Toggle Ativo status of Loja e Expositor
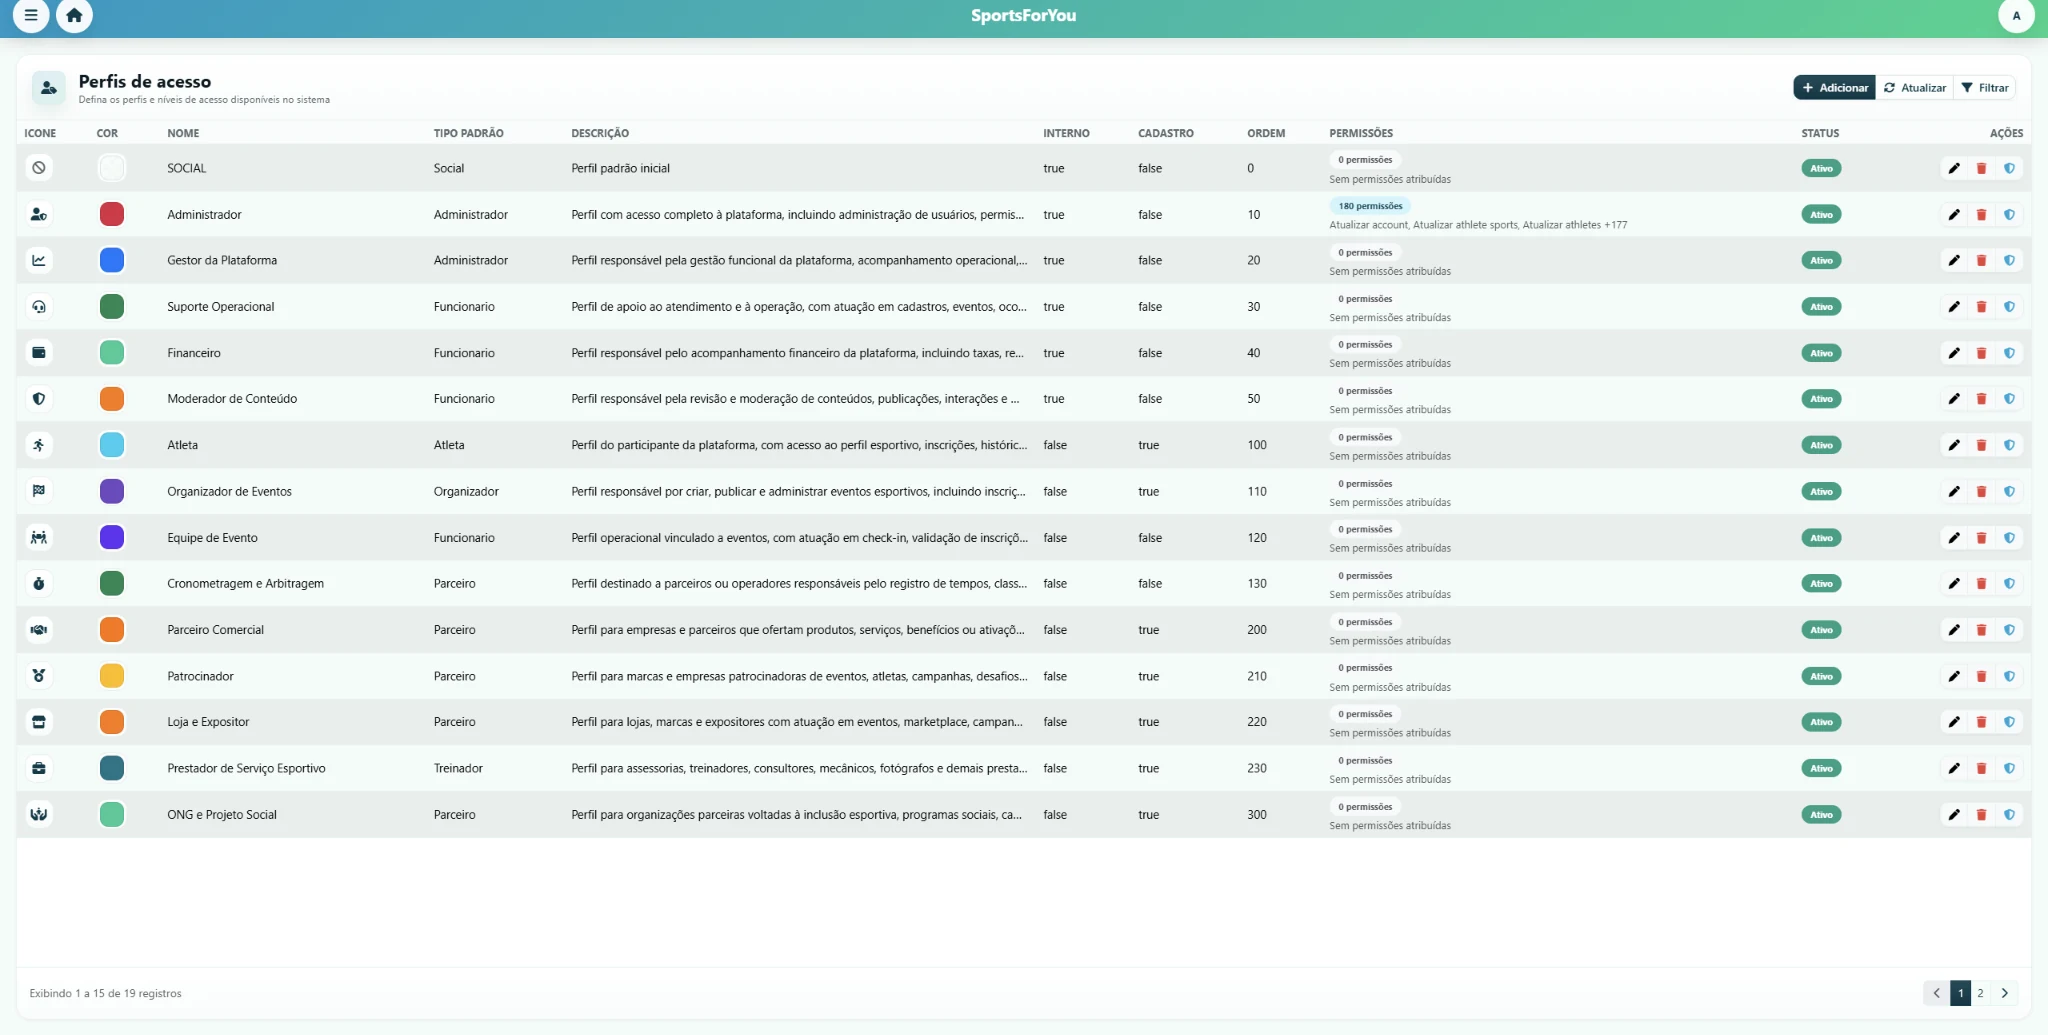The width and height of the screenshot is (2048, 1035). (1821, 722)
